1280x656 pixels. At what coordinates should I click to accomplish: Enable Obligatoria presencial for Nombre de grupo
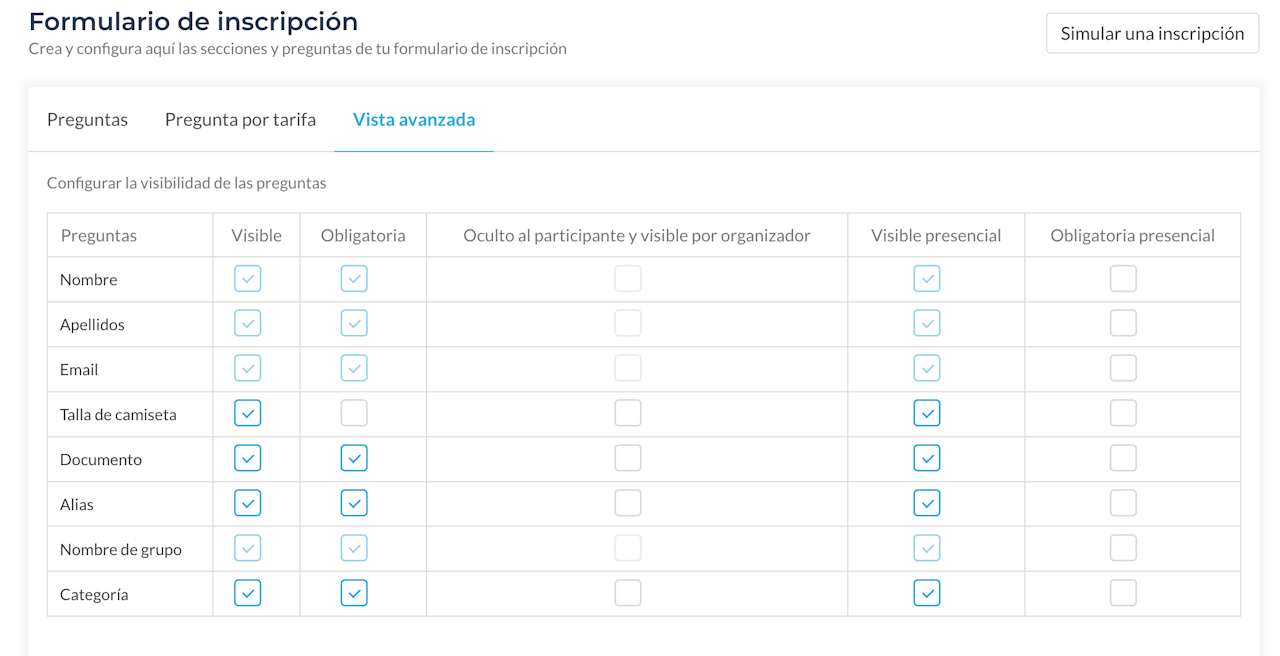click(1123, 548)
